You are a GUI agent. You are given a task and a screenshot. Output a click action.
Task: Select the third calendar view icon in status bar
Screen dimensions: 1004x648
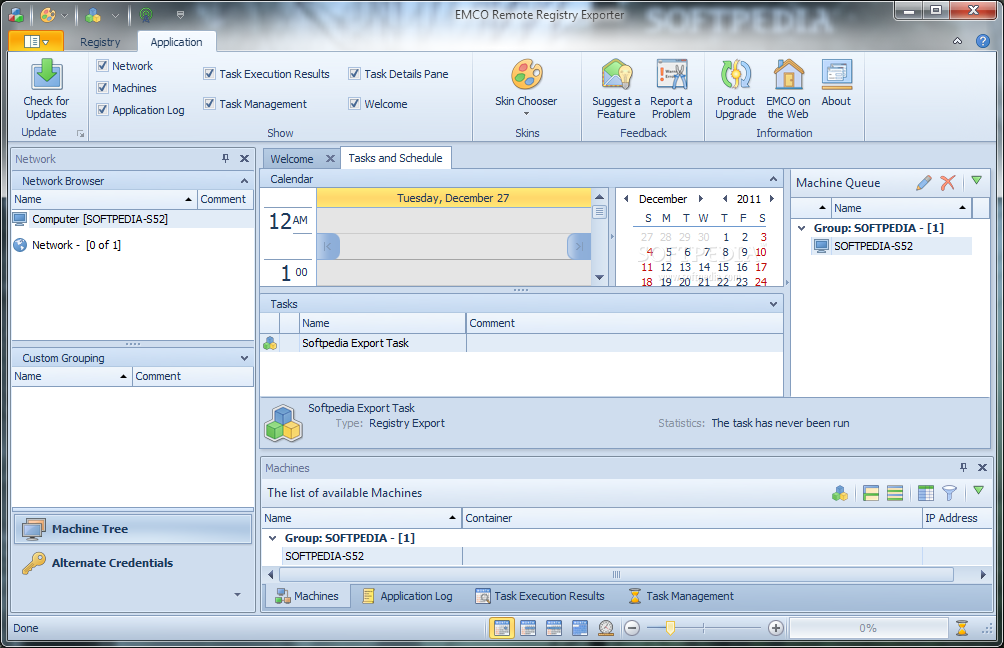coord(554,628)
